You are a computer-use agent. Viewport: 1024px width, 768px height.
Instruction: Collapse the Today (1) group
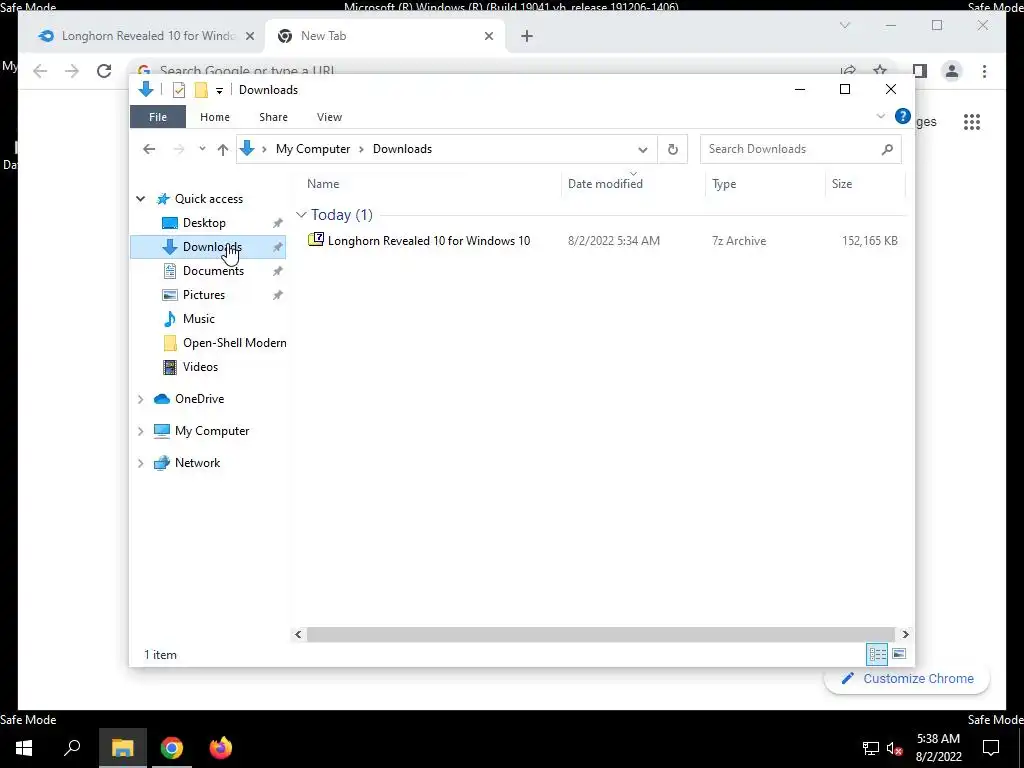click(301, 215)
